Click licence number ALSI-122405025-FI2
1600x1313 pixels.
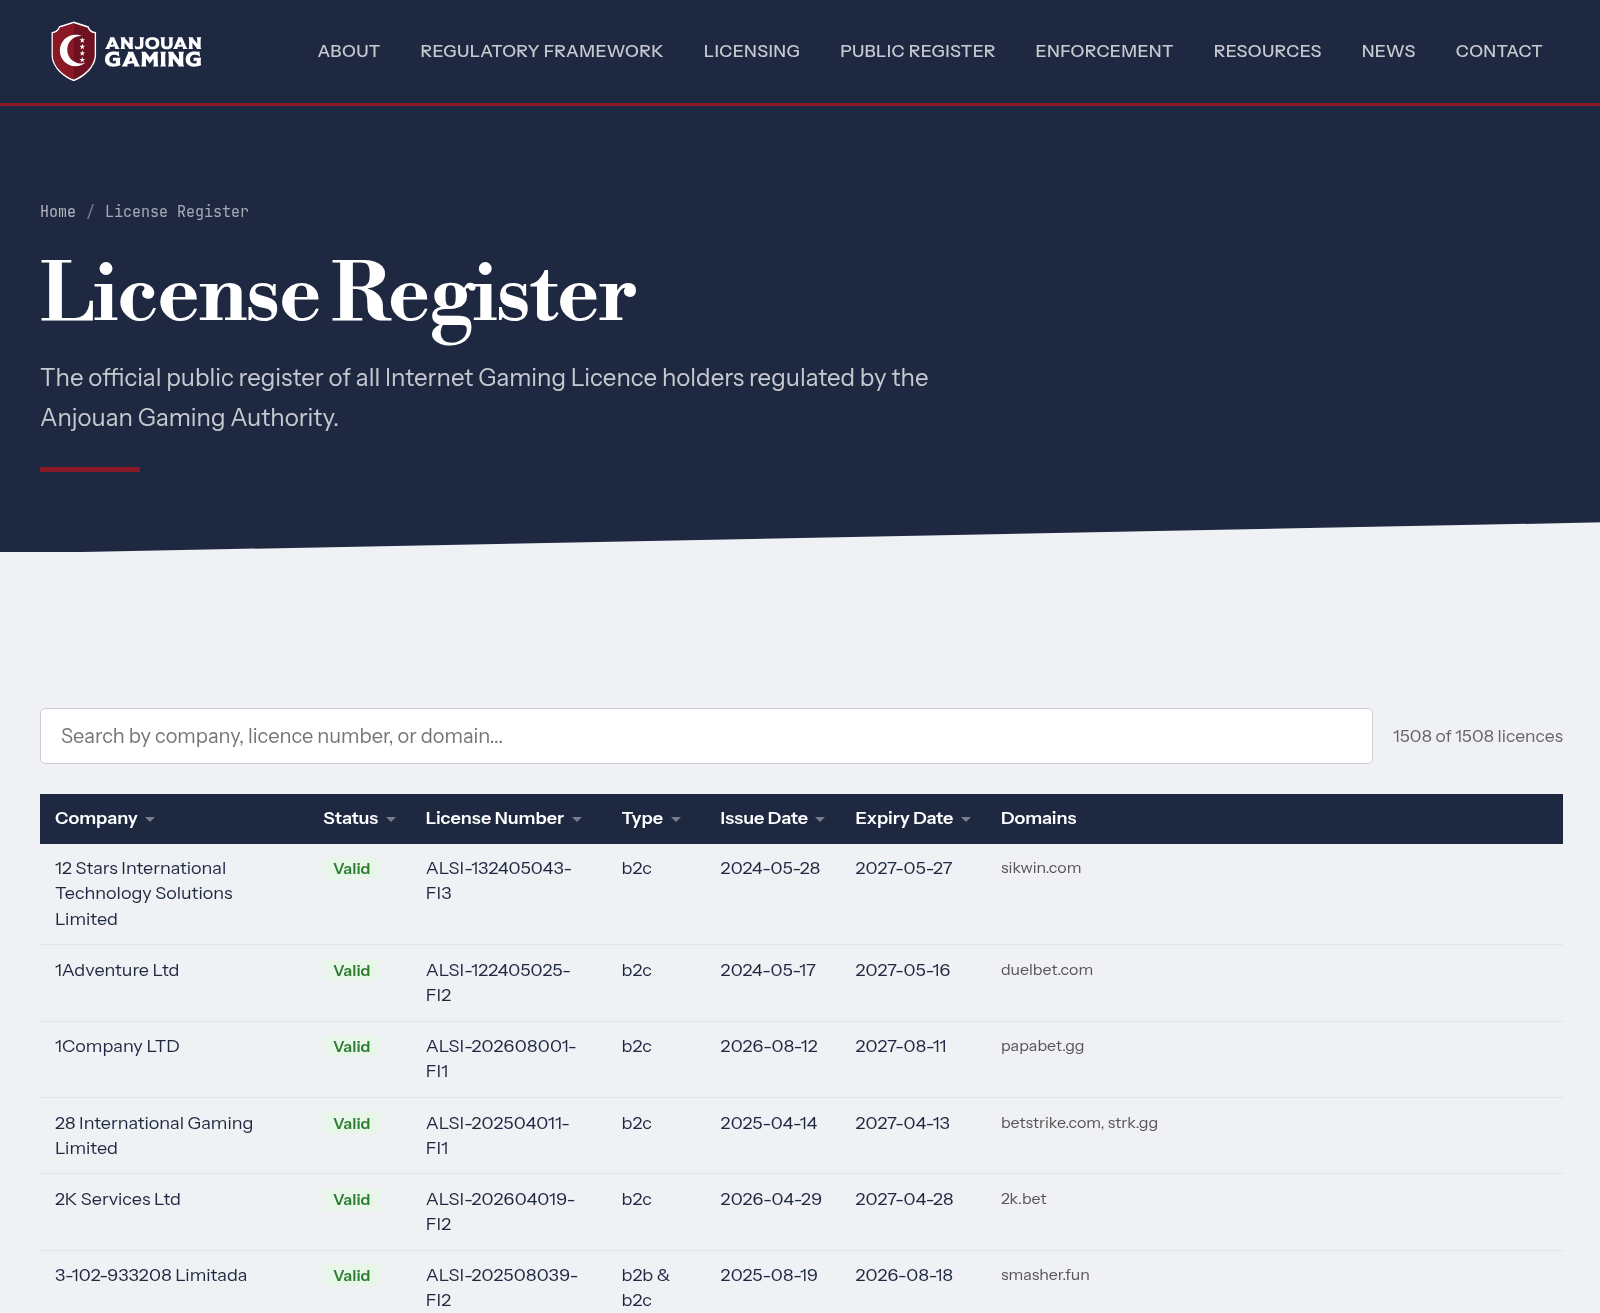pos(498,983)
